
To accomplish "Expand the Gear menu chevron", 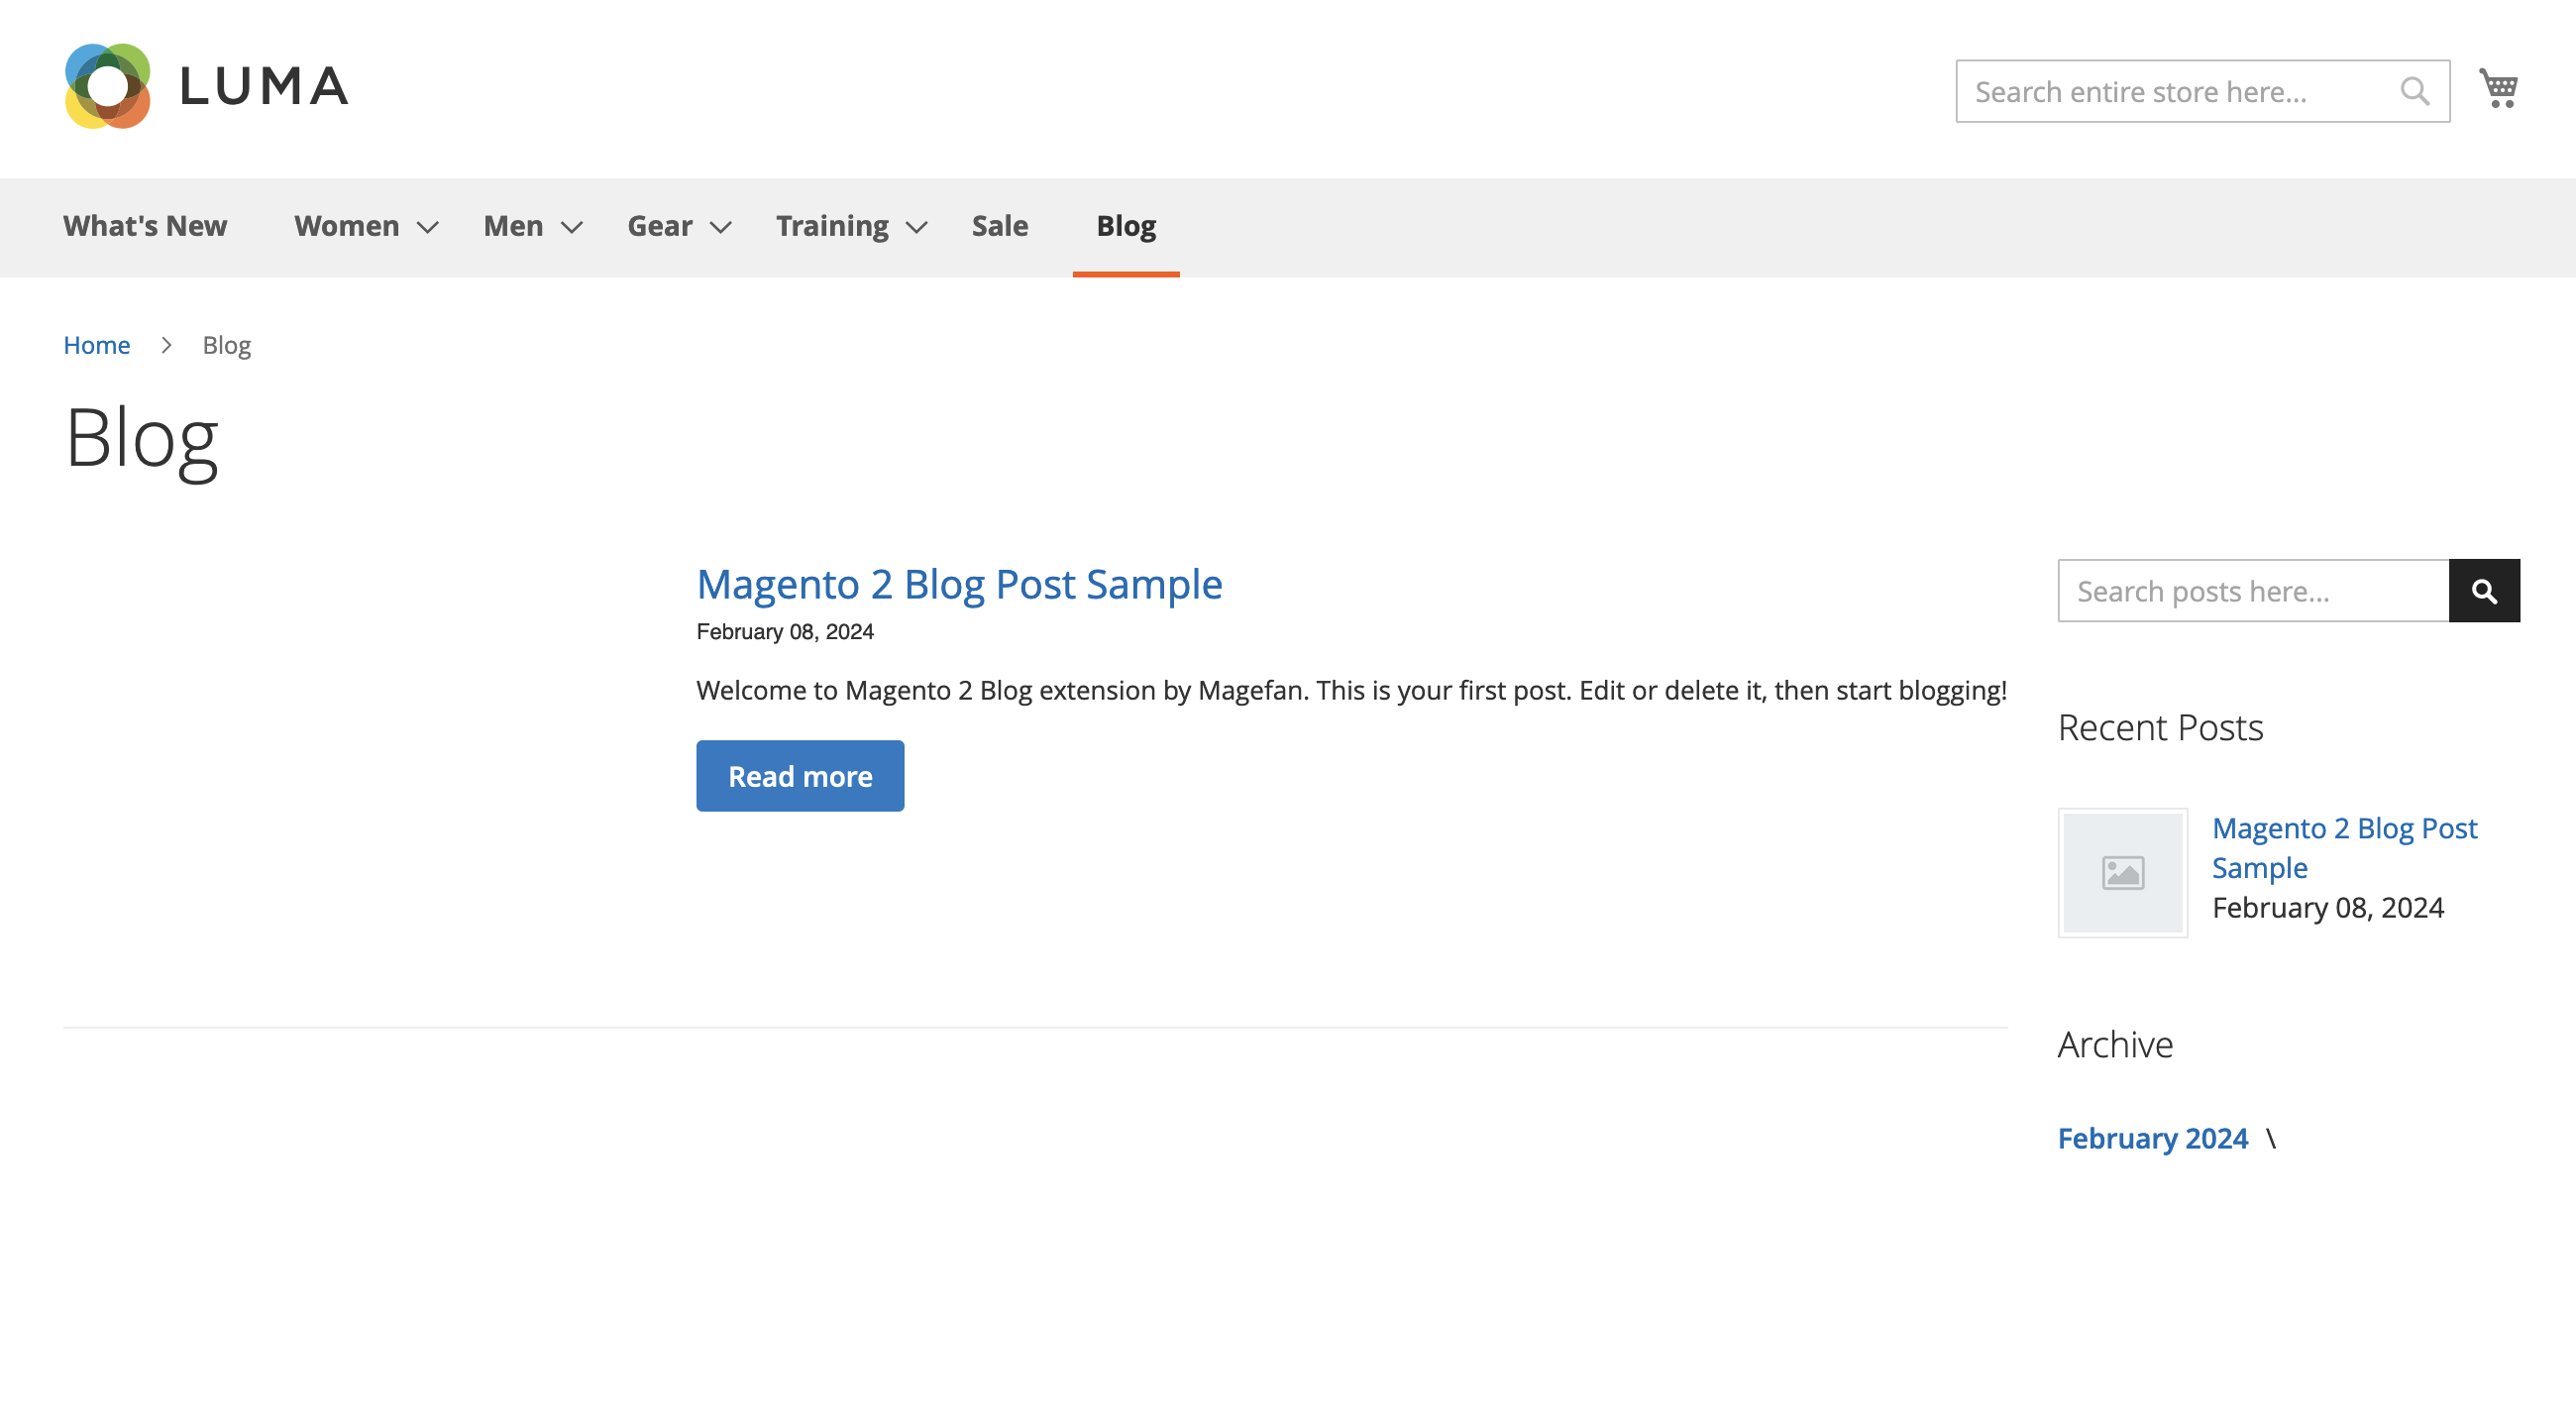I will pos(721,228).
